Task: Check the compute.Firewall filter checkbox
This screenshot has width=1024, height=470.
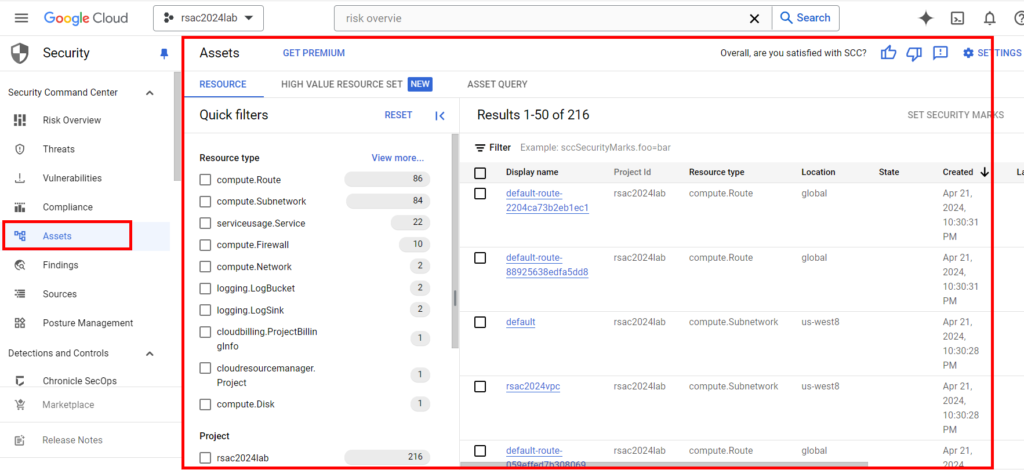Action: (205, 245)
